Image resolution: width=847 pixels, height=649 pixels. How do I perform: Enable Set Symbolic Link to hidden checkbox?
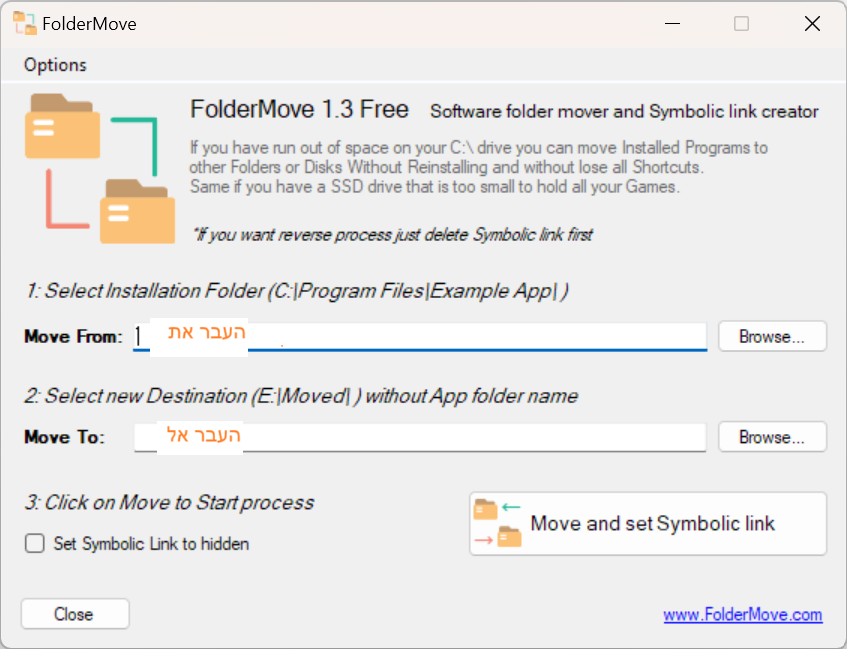(x=35, y=543)
